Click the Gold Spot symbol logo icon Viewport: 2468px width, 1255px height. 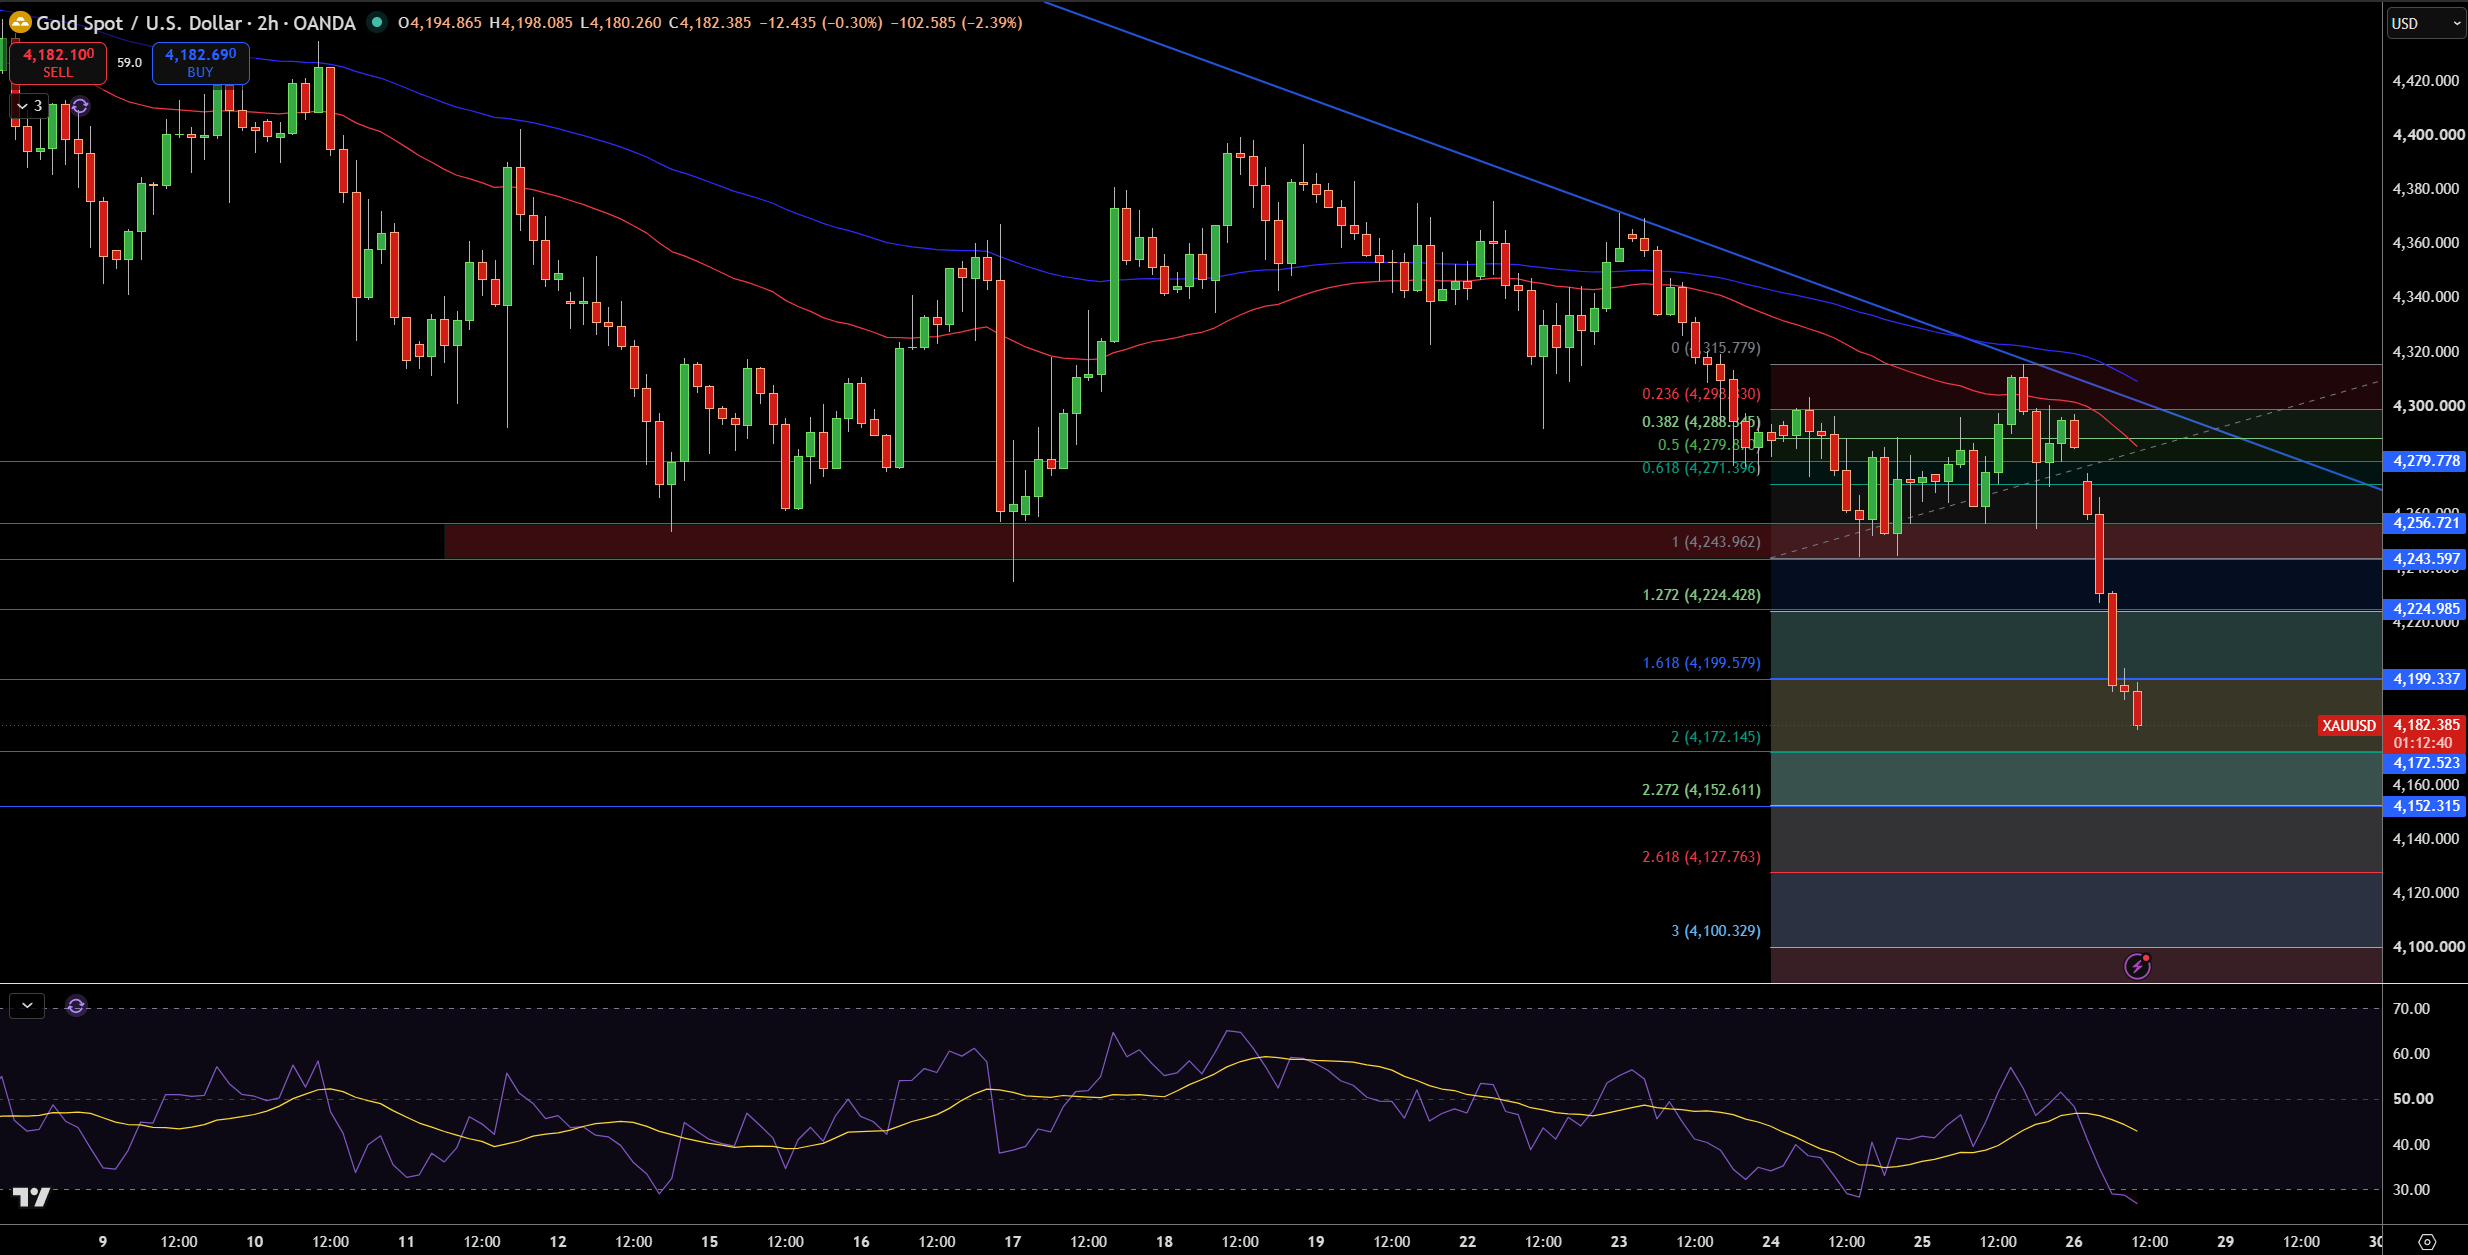point(19,22)
